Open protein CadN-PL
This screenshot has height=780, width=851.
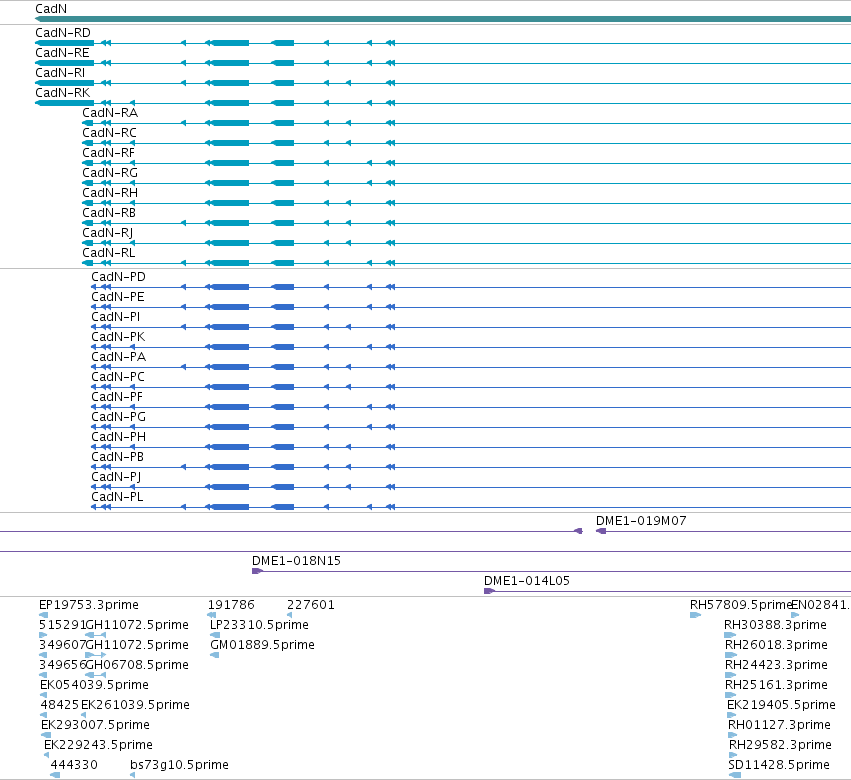point(117,498)
